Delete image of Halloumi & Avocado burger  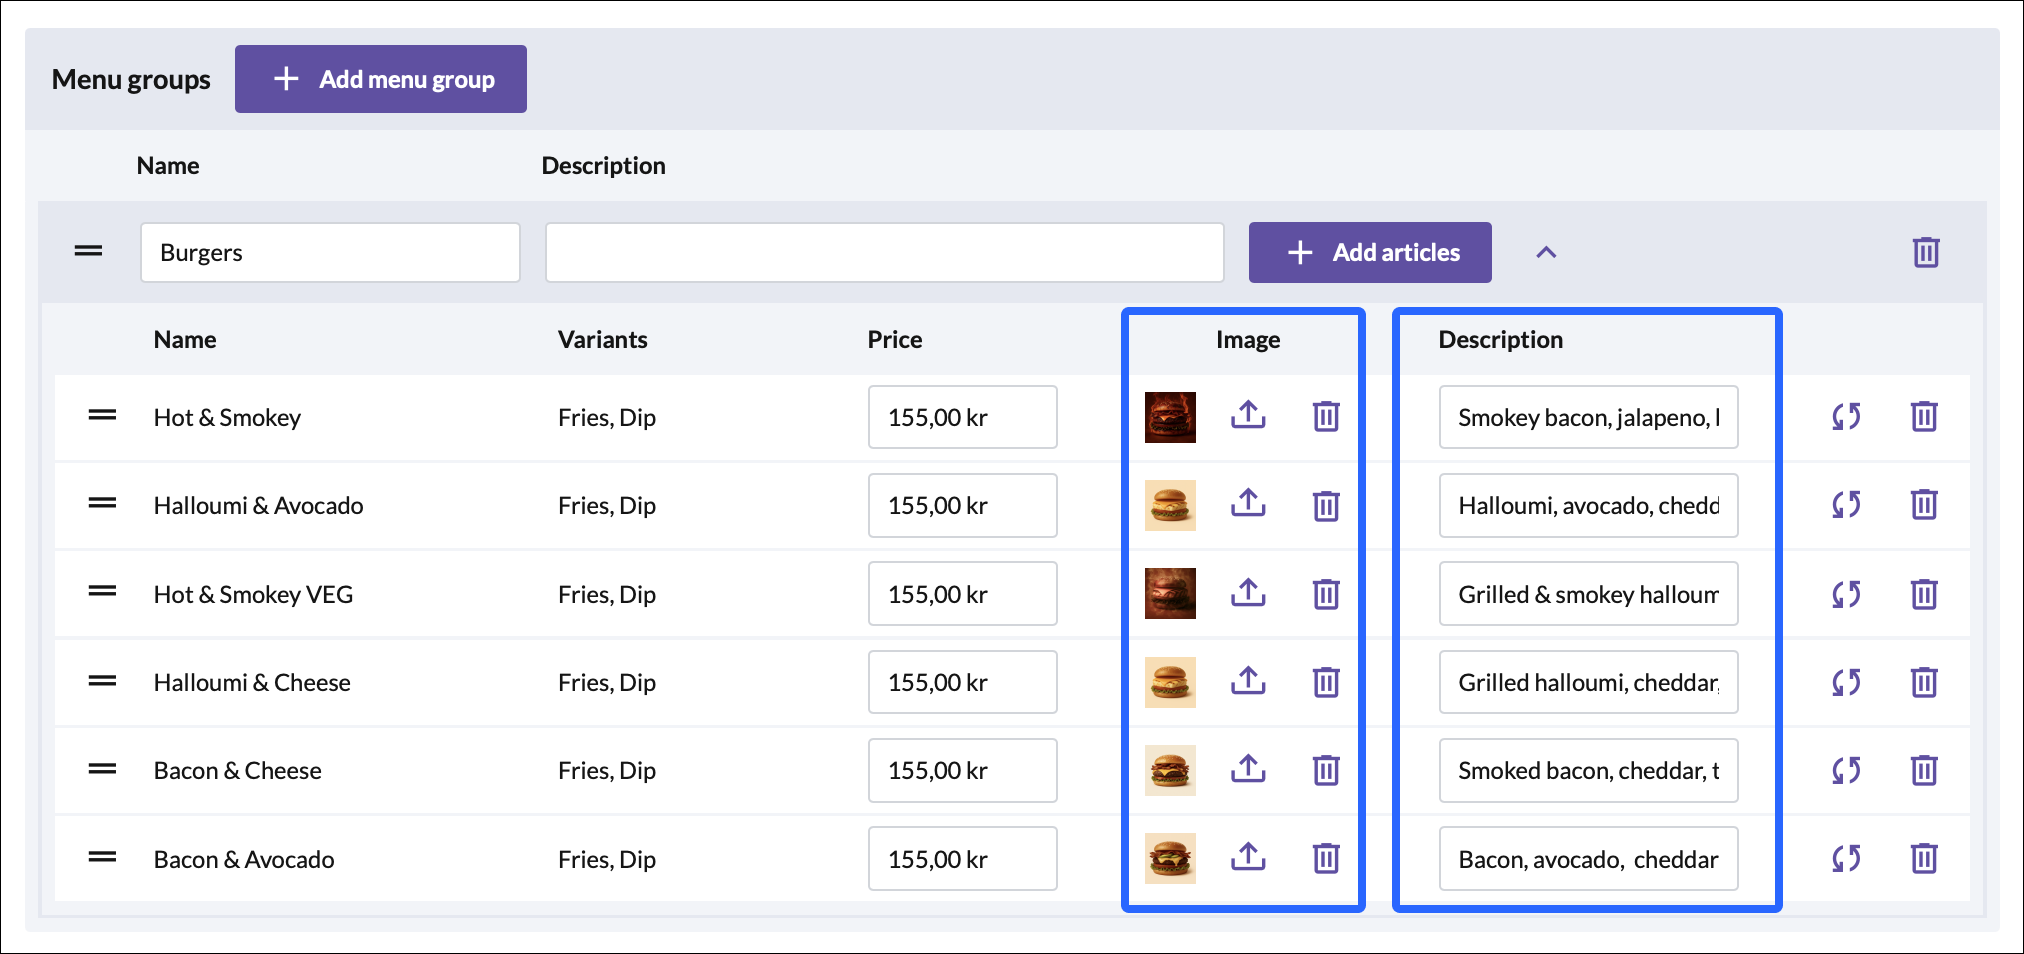point(1326,505)
